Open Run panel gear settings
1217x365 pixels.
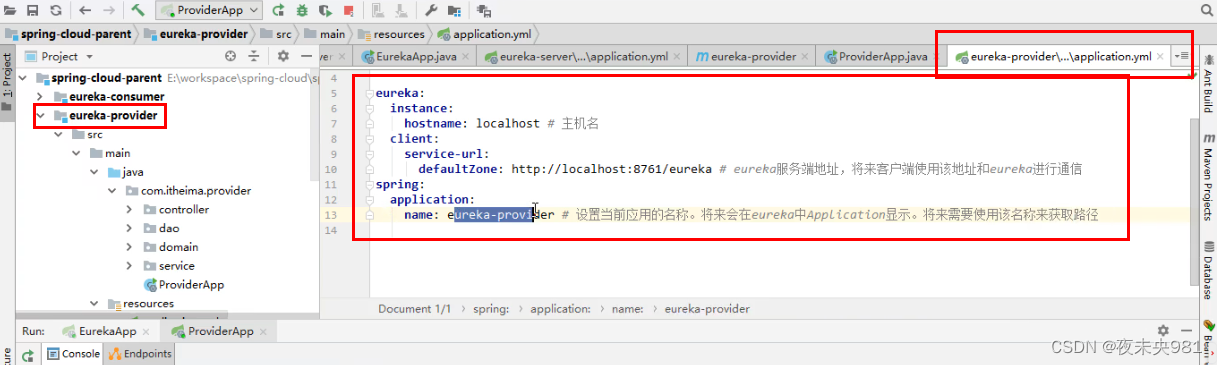pos(1163,331)
